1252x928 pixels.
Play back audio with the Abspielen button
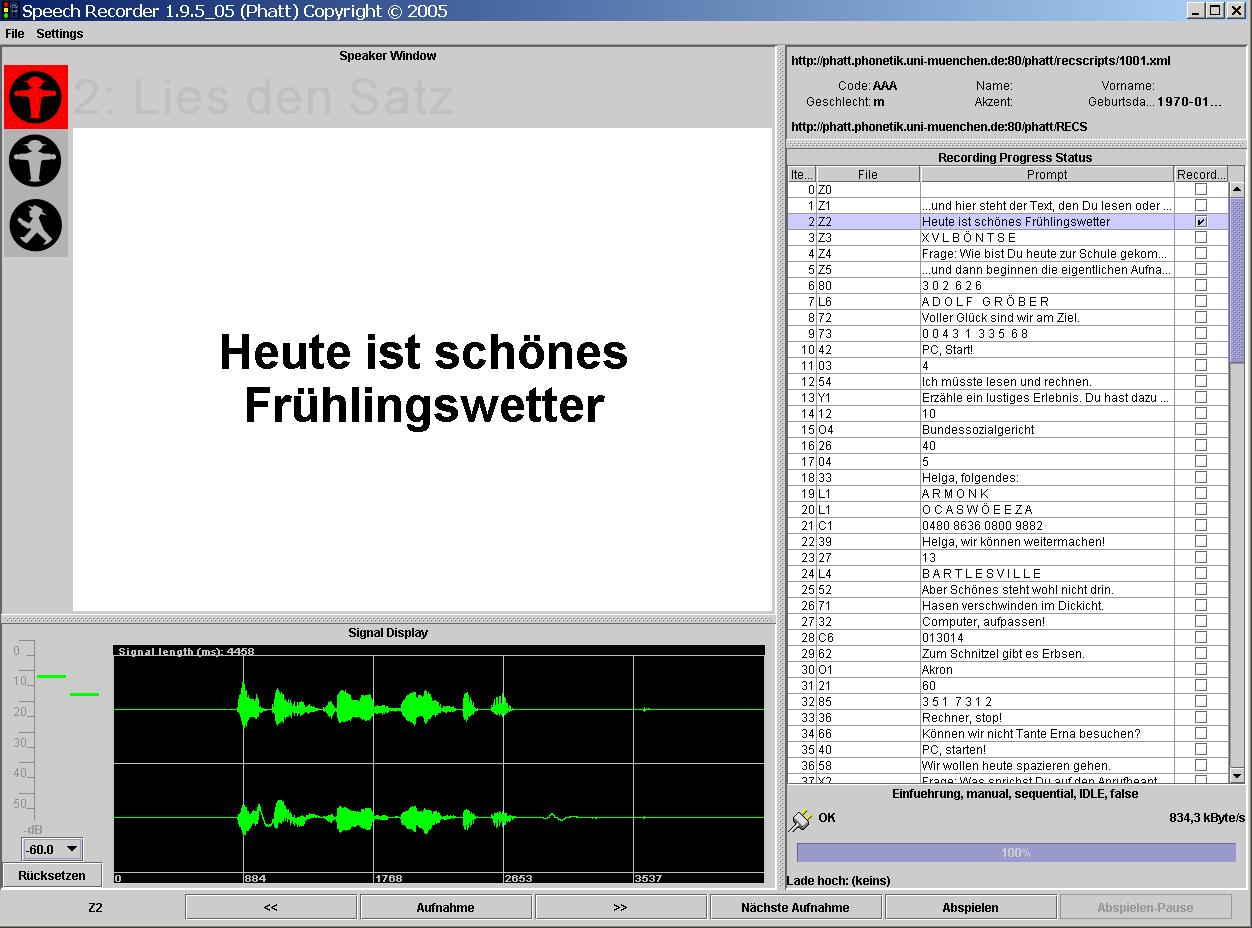(969, 906)
